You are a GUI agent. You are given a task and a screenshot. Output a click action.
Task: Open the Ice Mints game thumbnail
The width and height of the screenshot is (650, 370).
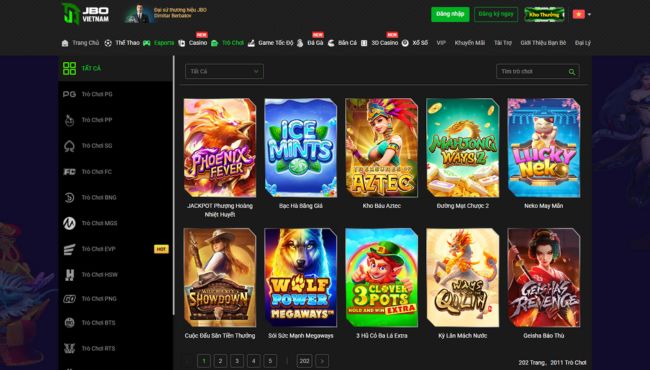coord(301,148)
